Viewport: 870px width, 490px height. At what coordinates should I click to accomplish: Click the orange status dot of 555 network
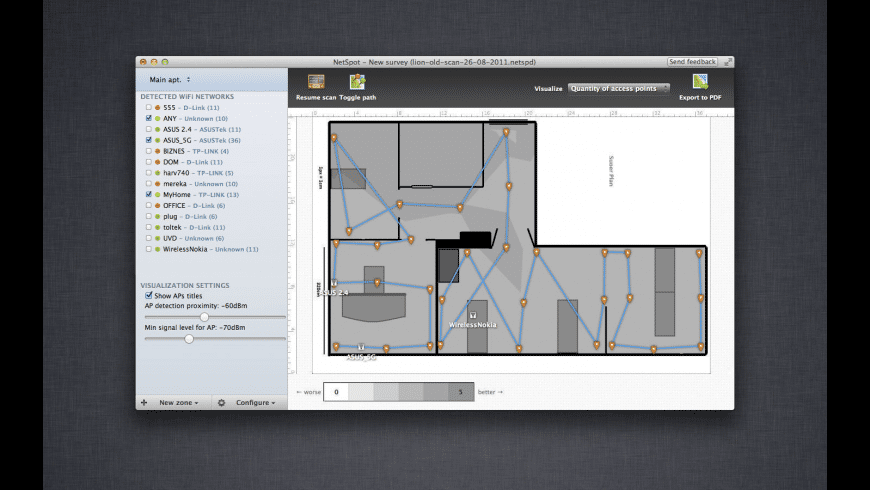[x=158, y=108]
